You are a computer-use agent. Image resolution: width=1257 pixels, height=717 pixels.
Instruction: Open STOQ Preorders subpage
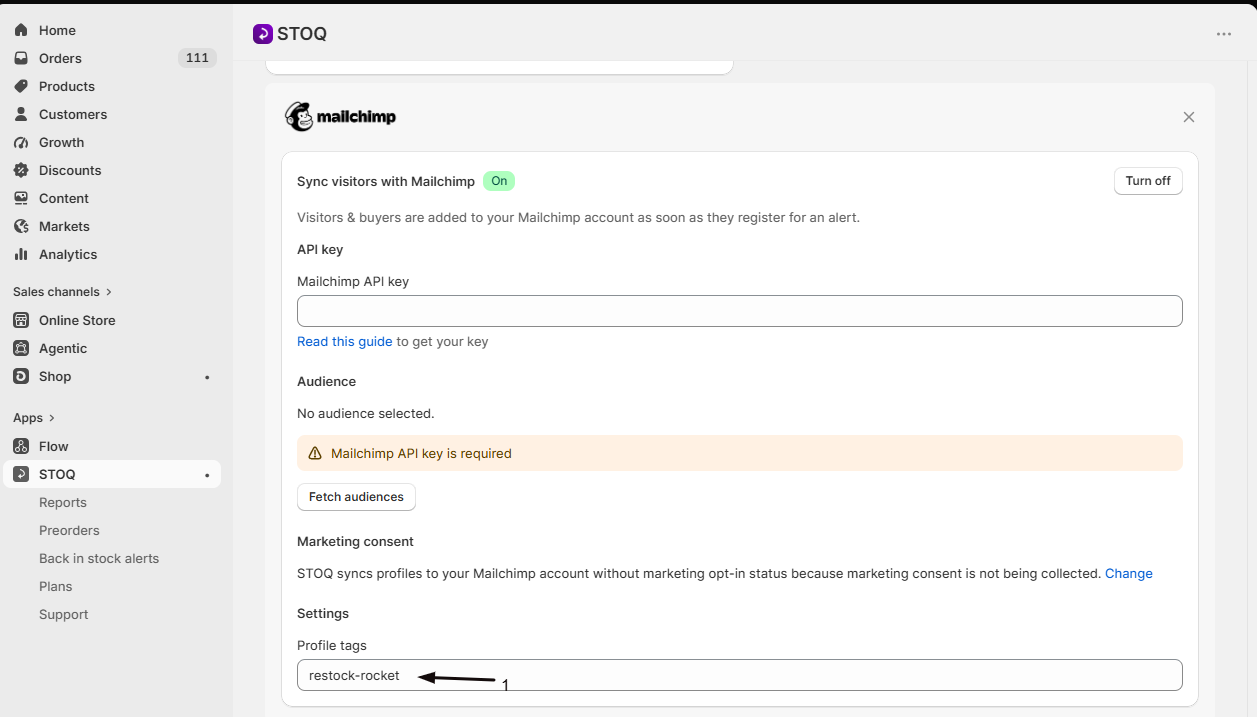tap(69, 530)
